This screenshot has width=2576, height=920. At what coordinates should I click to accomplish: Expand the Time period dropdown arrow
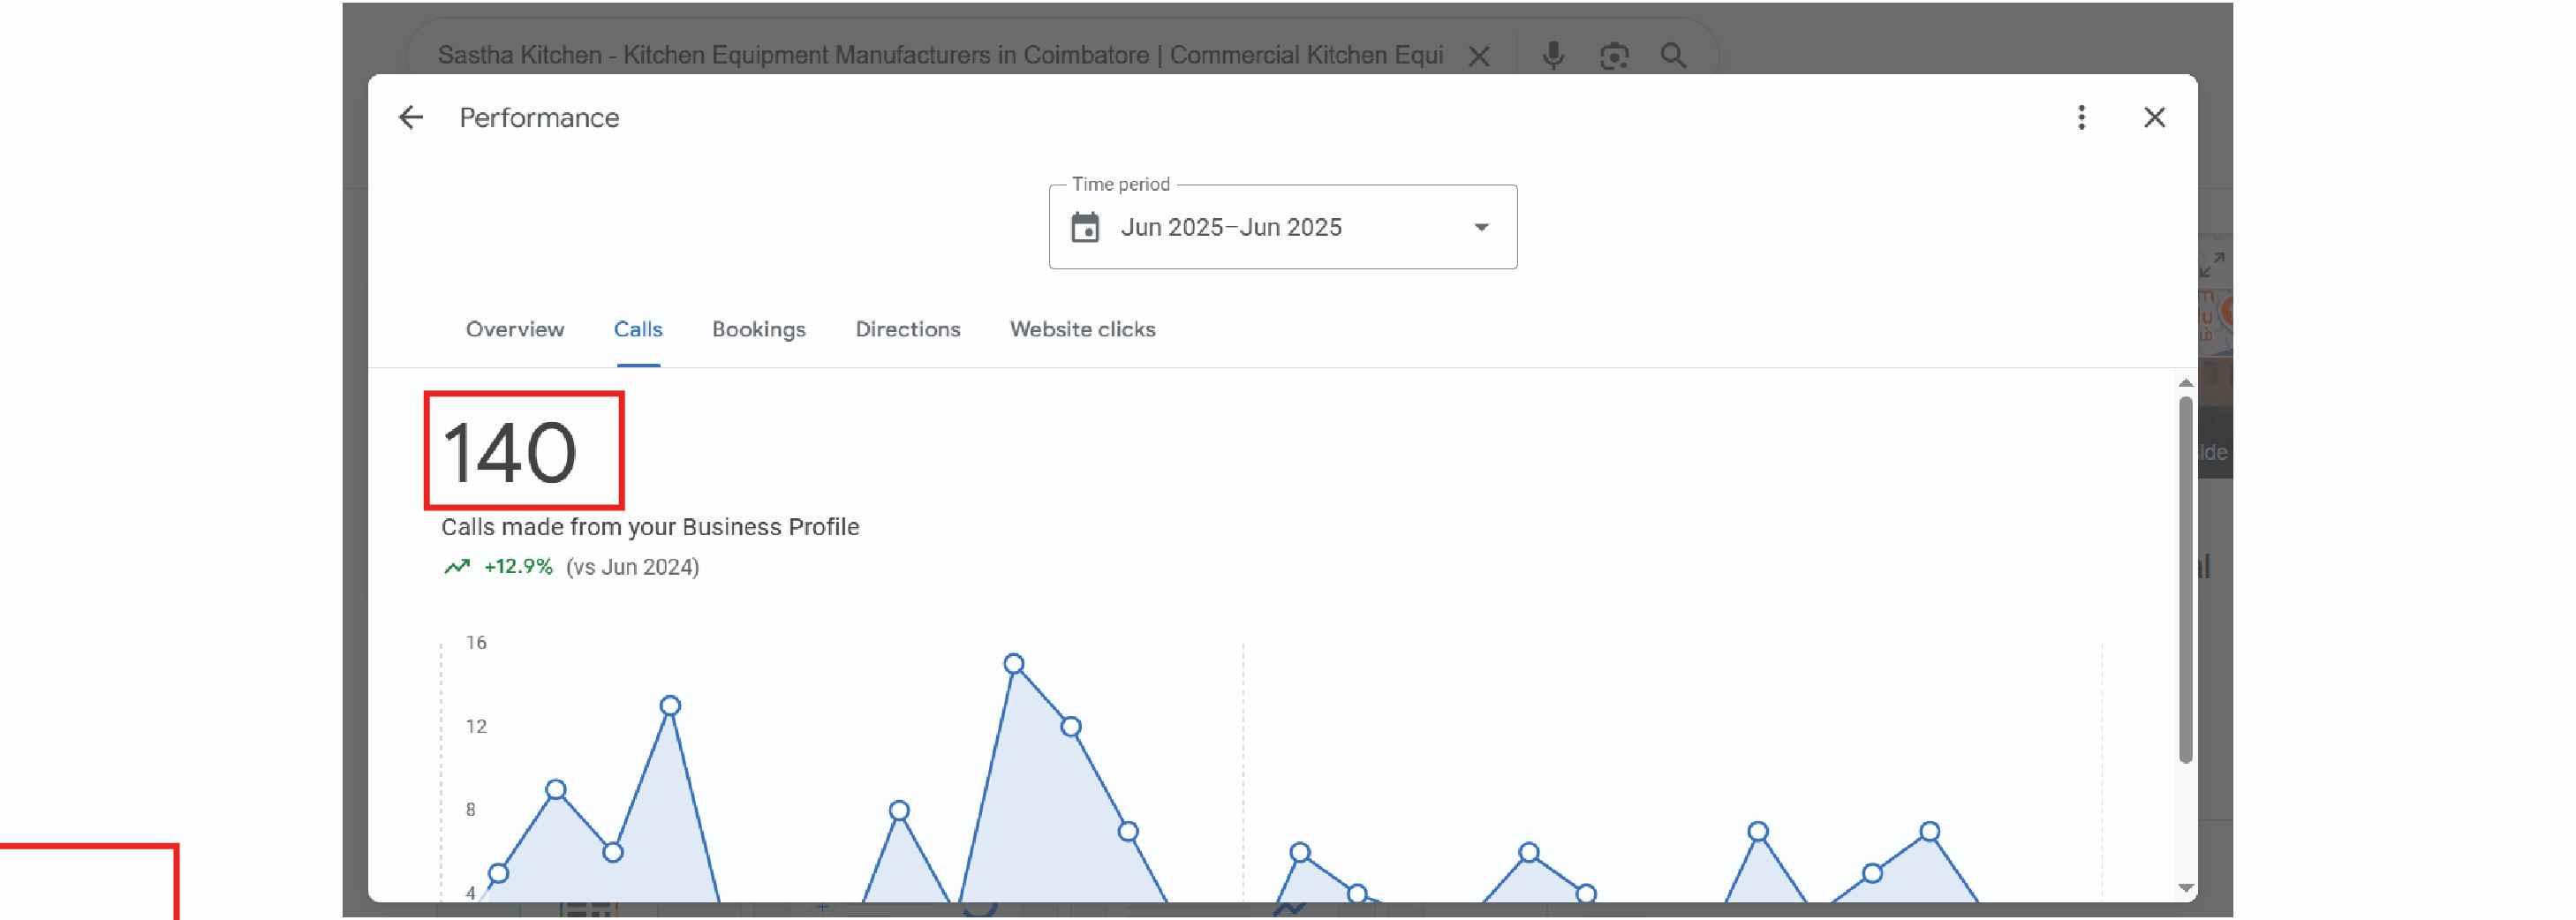[1481, 228]
